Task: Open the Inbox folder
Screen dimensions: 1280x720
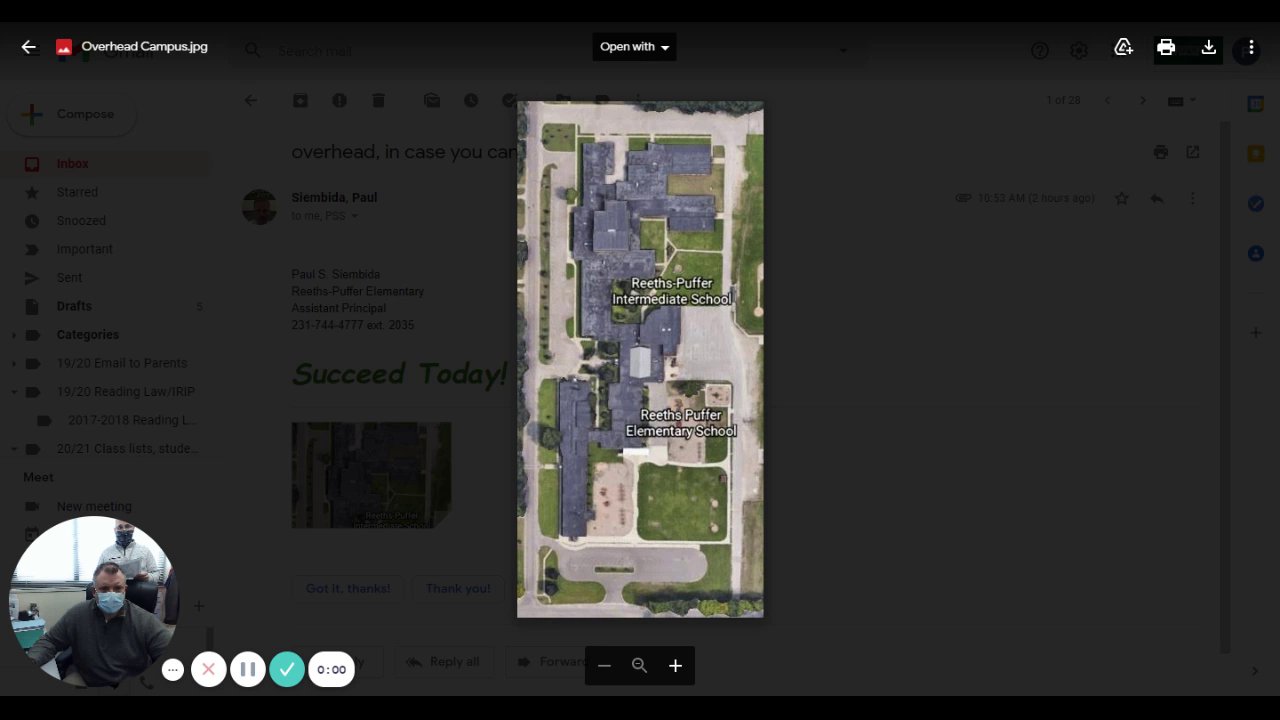Action: tap(72, 164)
